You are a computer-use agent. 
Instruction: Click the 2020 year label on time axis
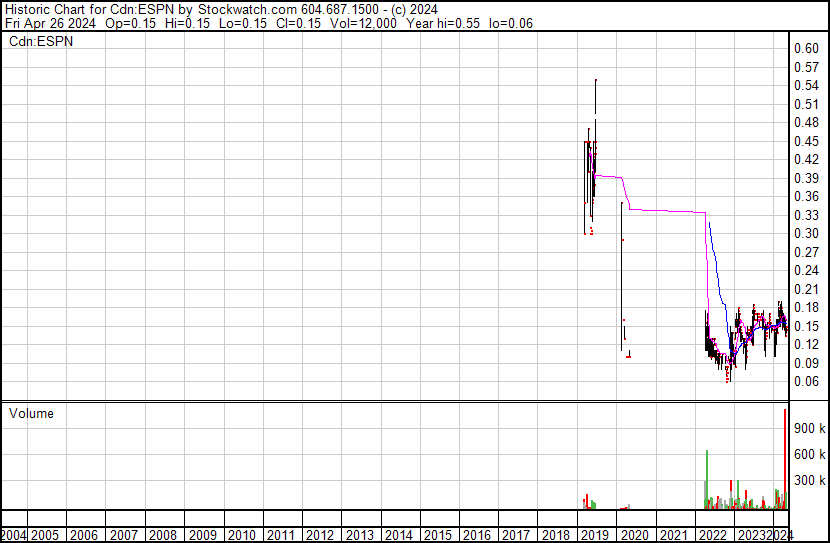click(x=634, y=535)
